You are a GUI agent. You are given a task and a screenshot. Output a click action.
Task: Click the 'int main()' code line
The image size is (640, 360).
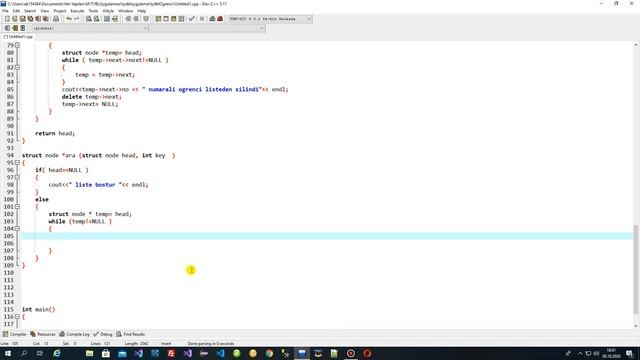click(38, 309)
